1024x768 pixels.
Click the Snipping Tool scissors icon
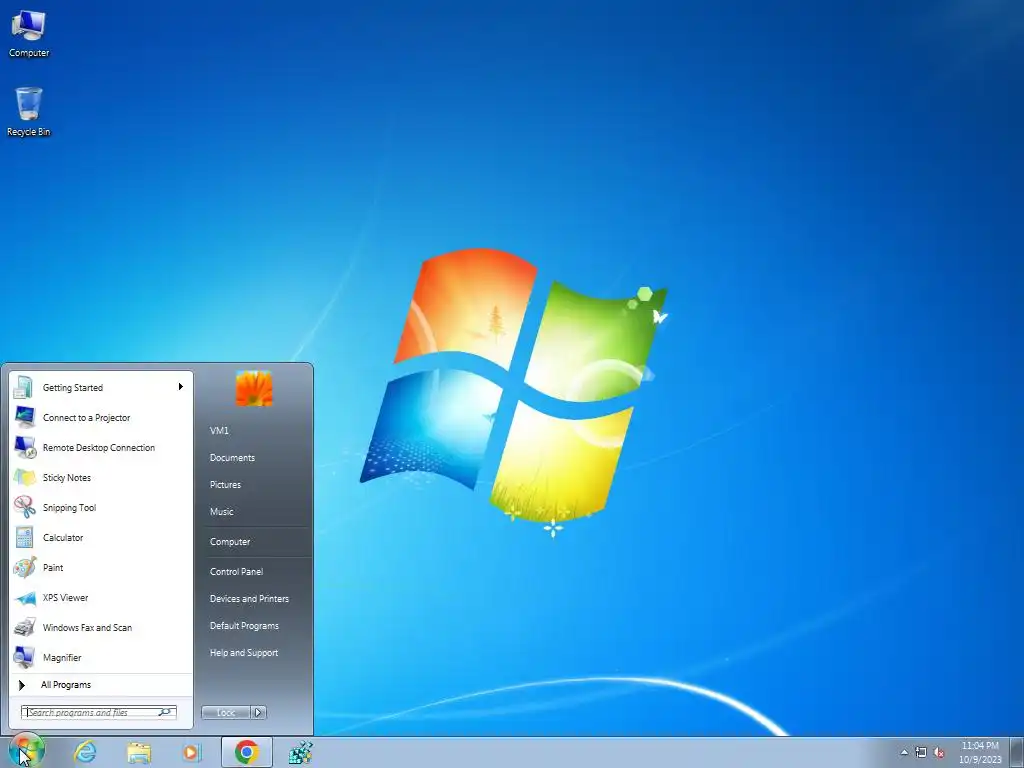(25, 507)
